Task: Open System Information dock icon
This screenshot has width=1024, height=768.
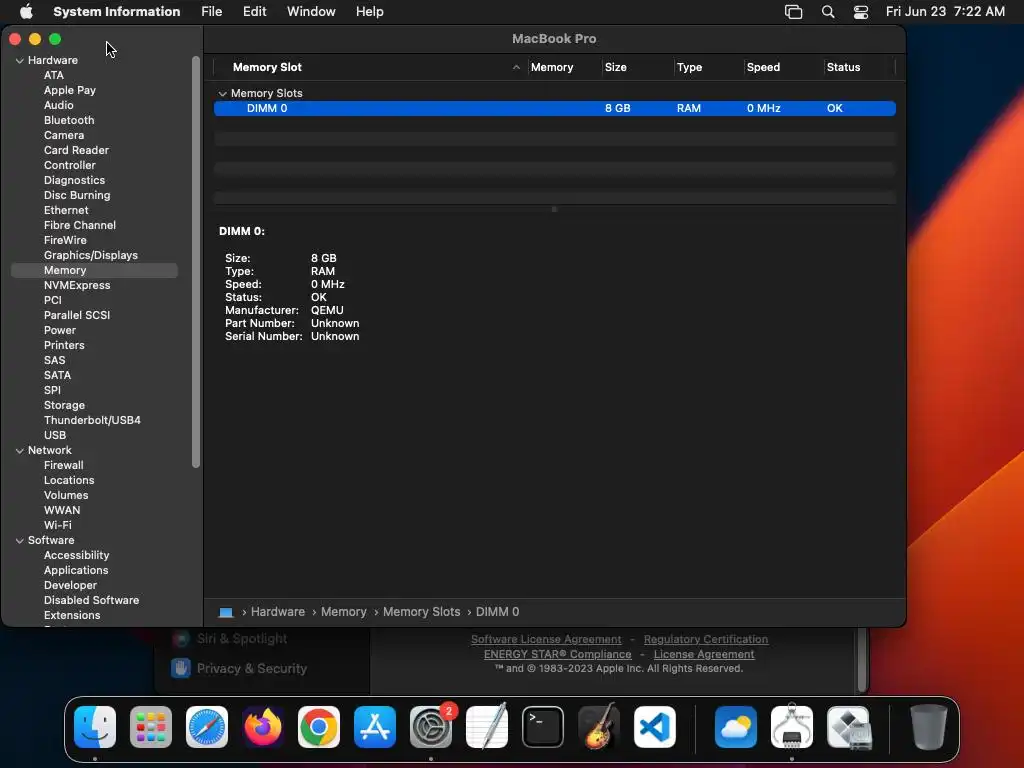Action: coord(792,727)
